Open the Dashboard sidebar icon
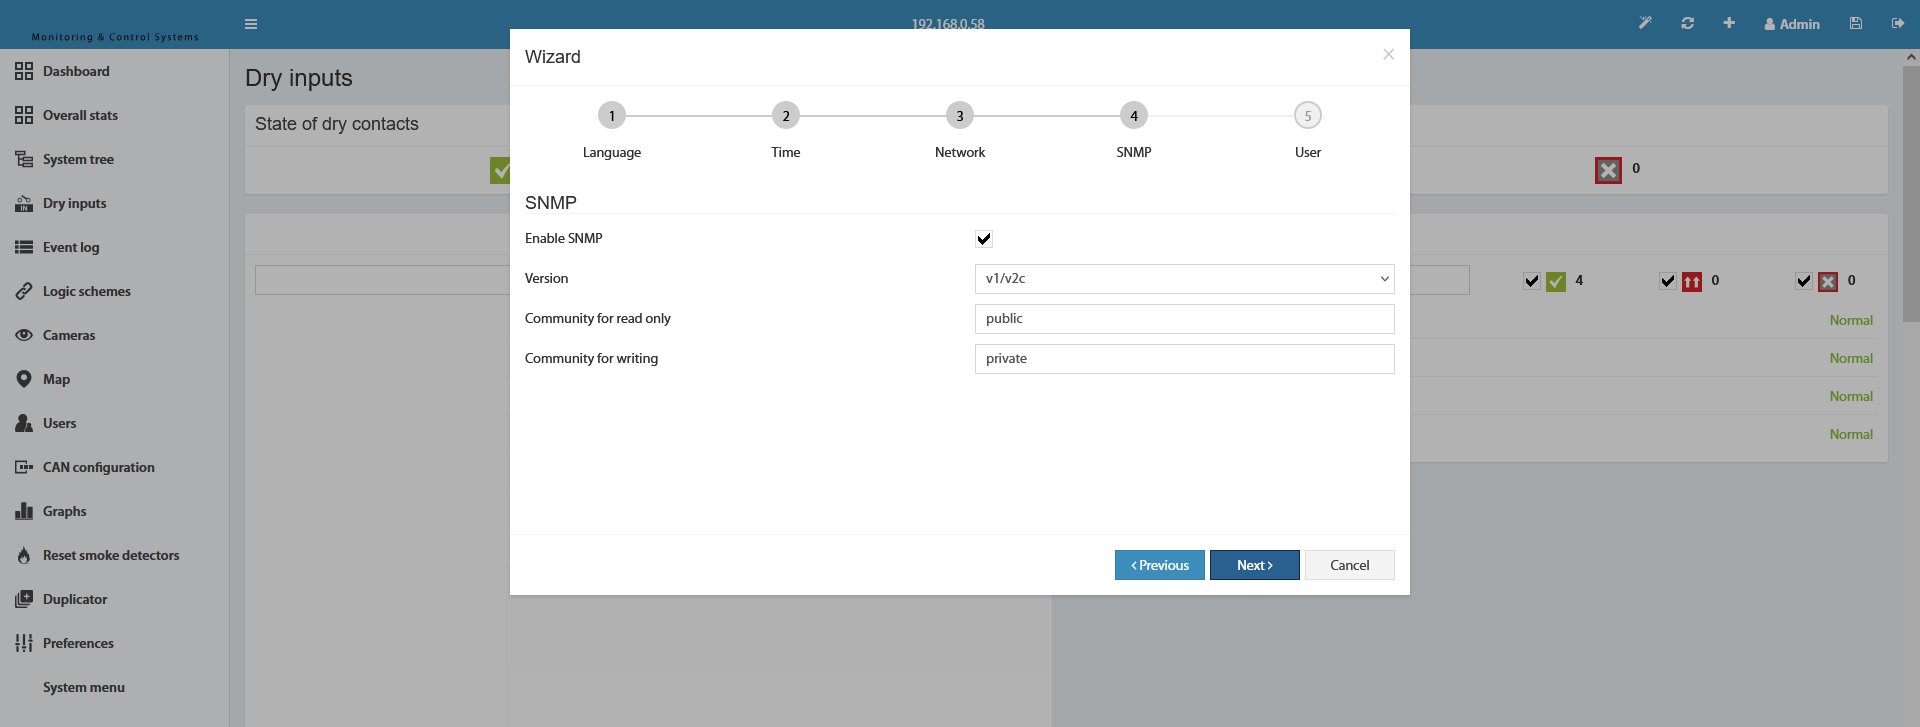1920x727 pixels. 24,71
